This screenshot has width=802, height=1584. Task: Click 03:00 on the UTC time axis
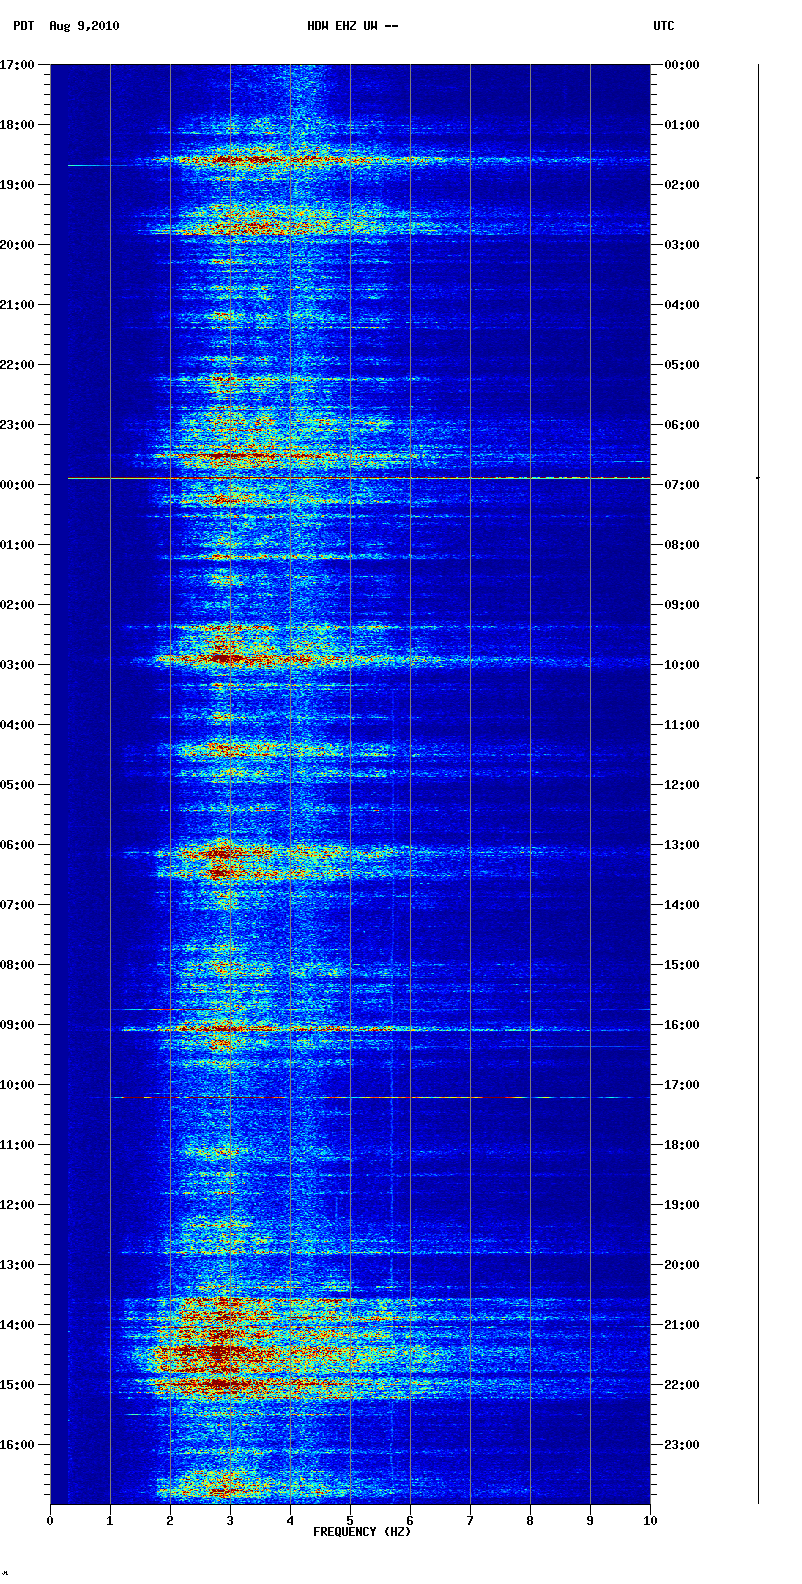[682, 245]
